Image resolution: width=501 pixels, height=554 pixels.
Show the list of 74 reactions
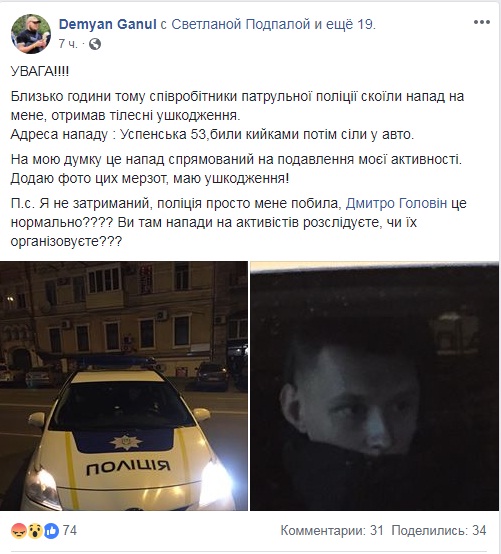pos(70,531)
